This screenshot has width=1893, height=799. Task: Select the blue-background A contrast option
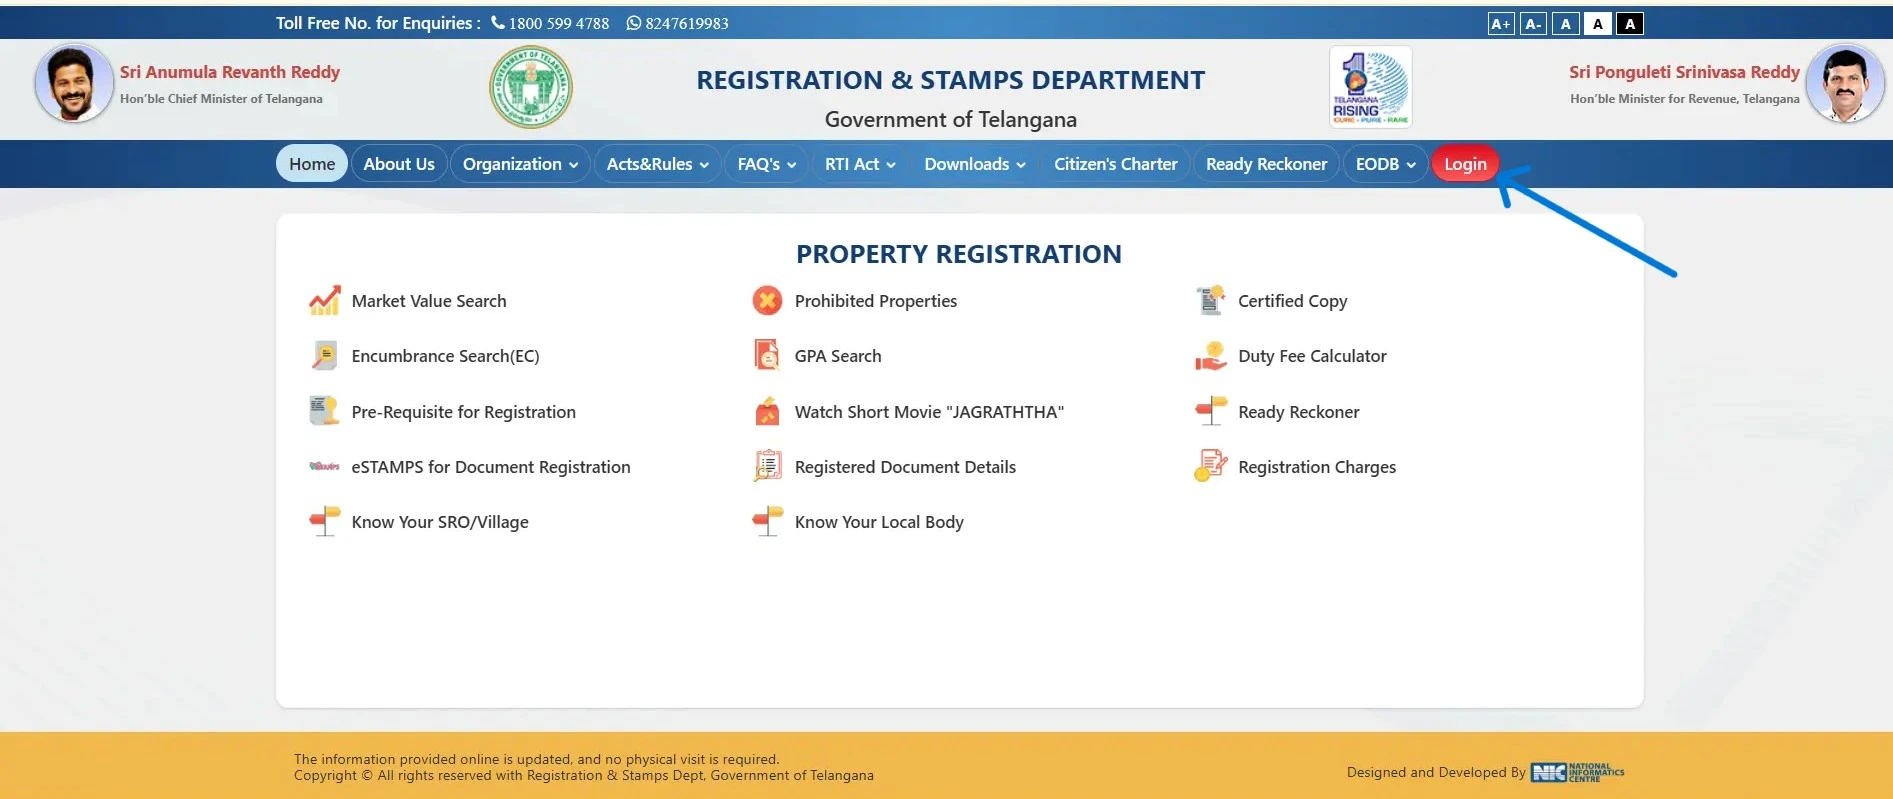point(1565,24)
